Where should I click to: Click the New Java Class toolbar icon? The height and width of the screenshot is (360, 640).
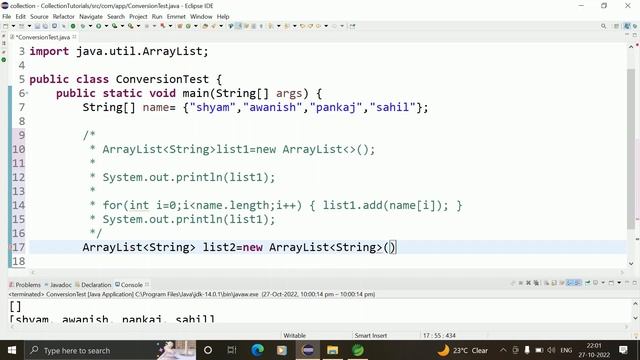pos(188,26)
